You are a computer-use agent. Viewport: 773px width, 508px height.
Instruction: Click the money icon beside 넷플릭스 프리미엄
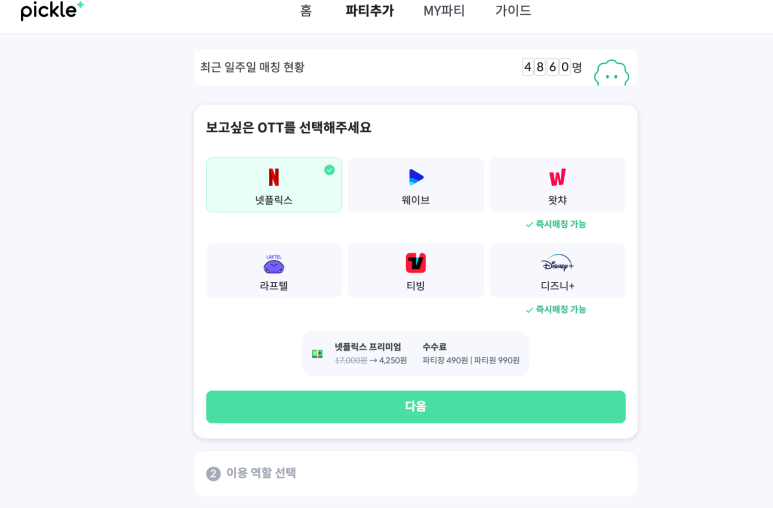[x=317, y=354]
